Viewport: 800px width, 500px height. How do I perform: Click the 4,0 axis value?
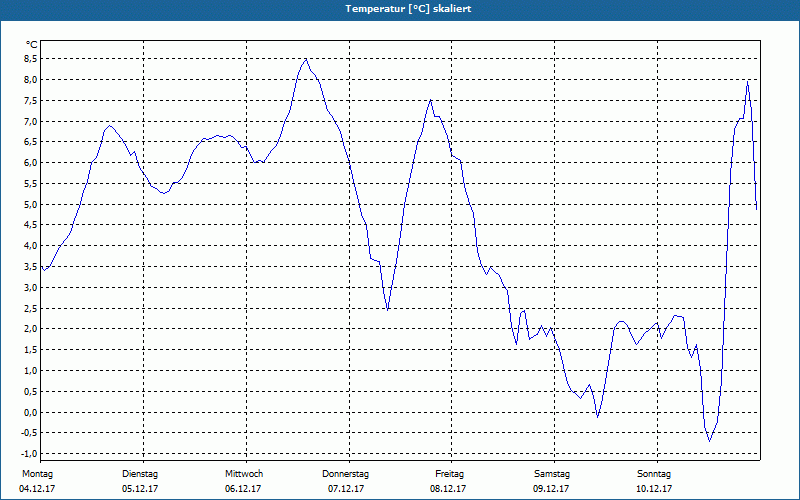coord(31,246)
